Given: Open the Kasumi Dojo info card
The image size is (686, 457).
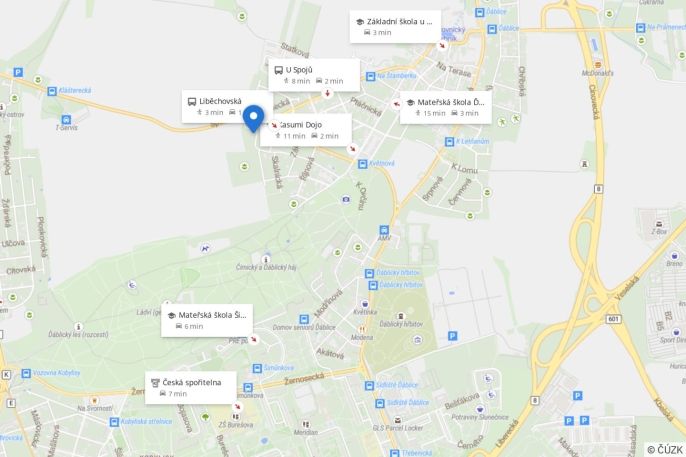Looking at the screenshot, I should tap(306, 130).
